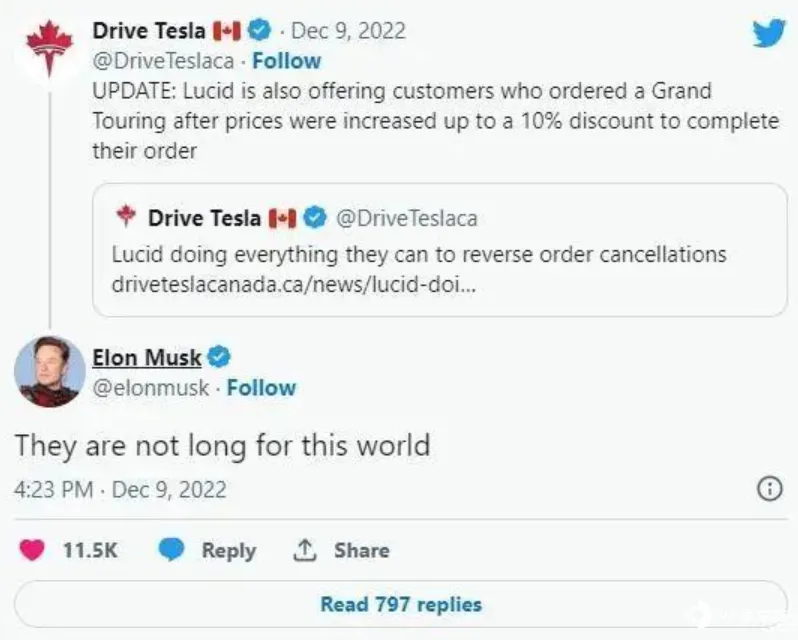Open the Elon Musk name link
The height and width of the screenshot is (640, 798).
(147, 357)
